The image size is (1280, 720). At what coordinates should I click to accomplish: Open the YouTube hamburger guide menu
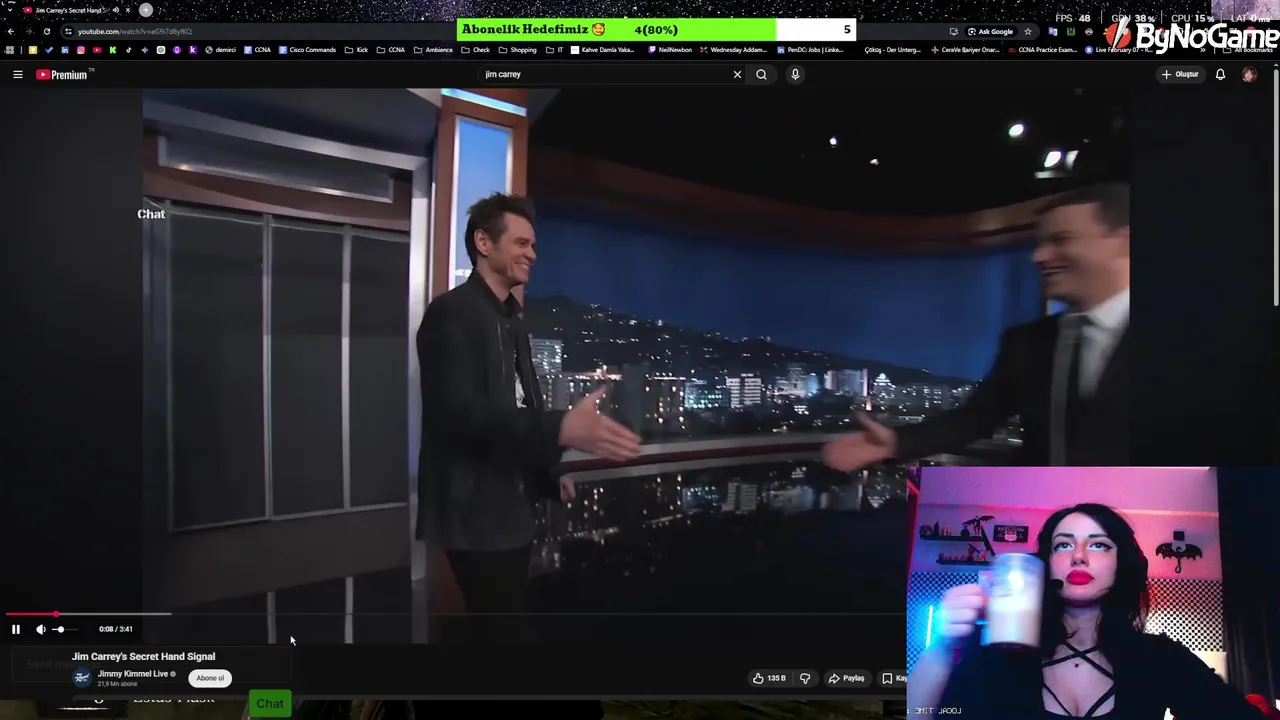click(x=17, y=74)
